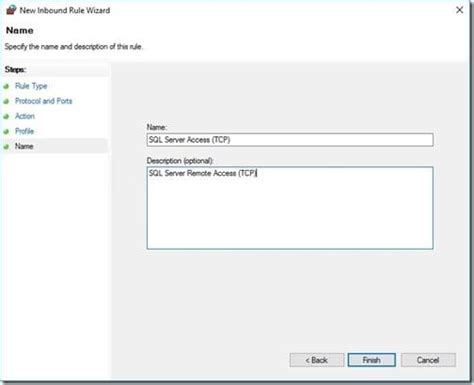This screenshot has width=474, height=385.
Task: Click the firewall wizard title bar icon
Action: tap(11, 10)
